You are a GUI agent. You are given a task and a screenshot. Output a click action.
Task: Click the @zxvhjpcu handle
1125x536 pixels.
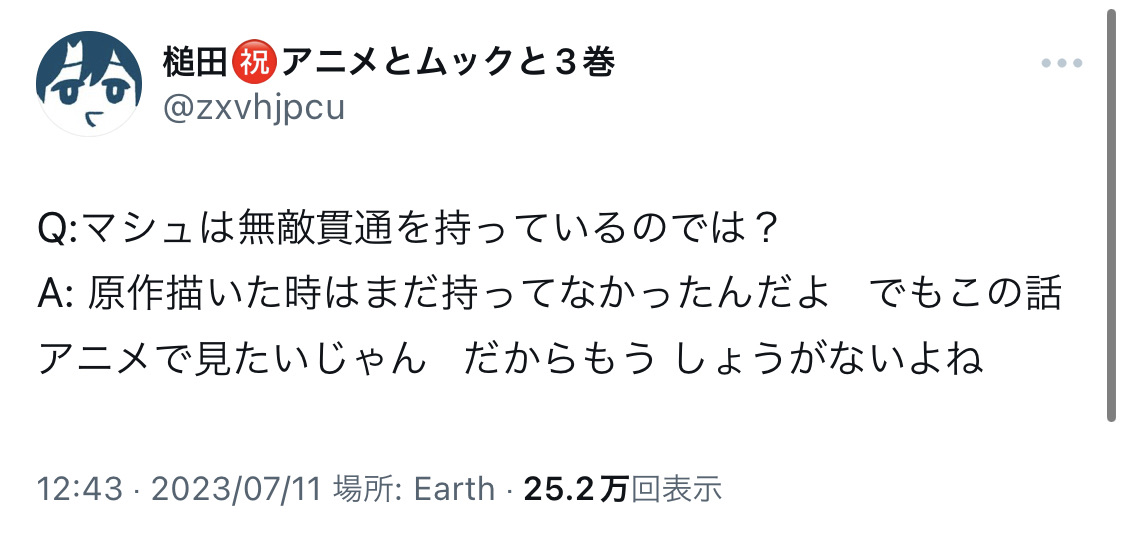pos(253,106)
